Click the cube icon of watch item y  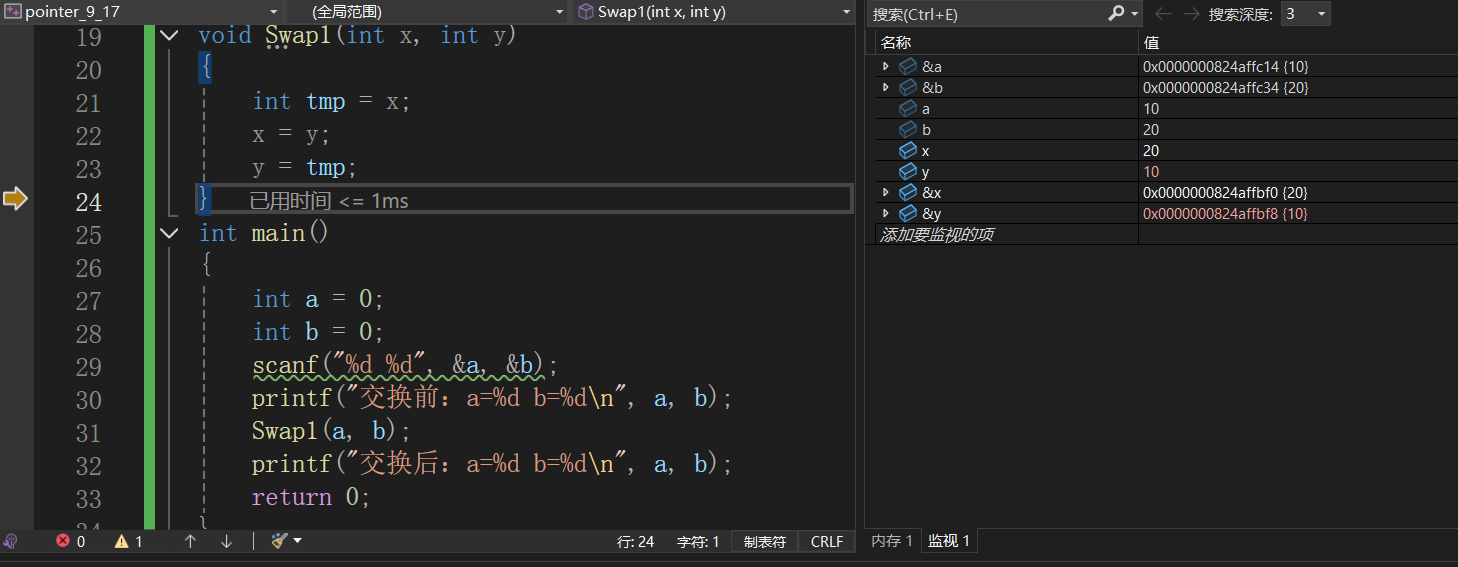[908, 171]
